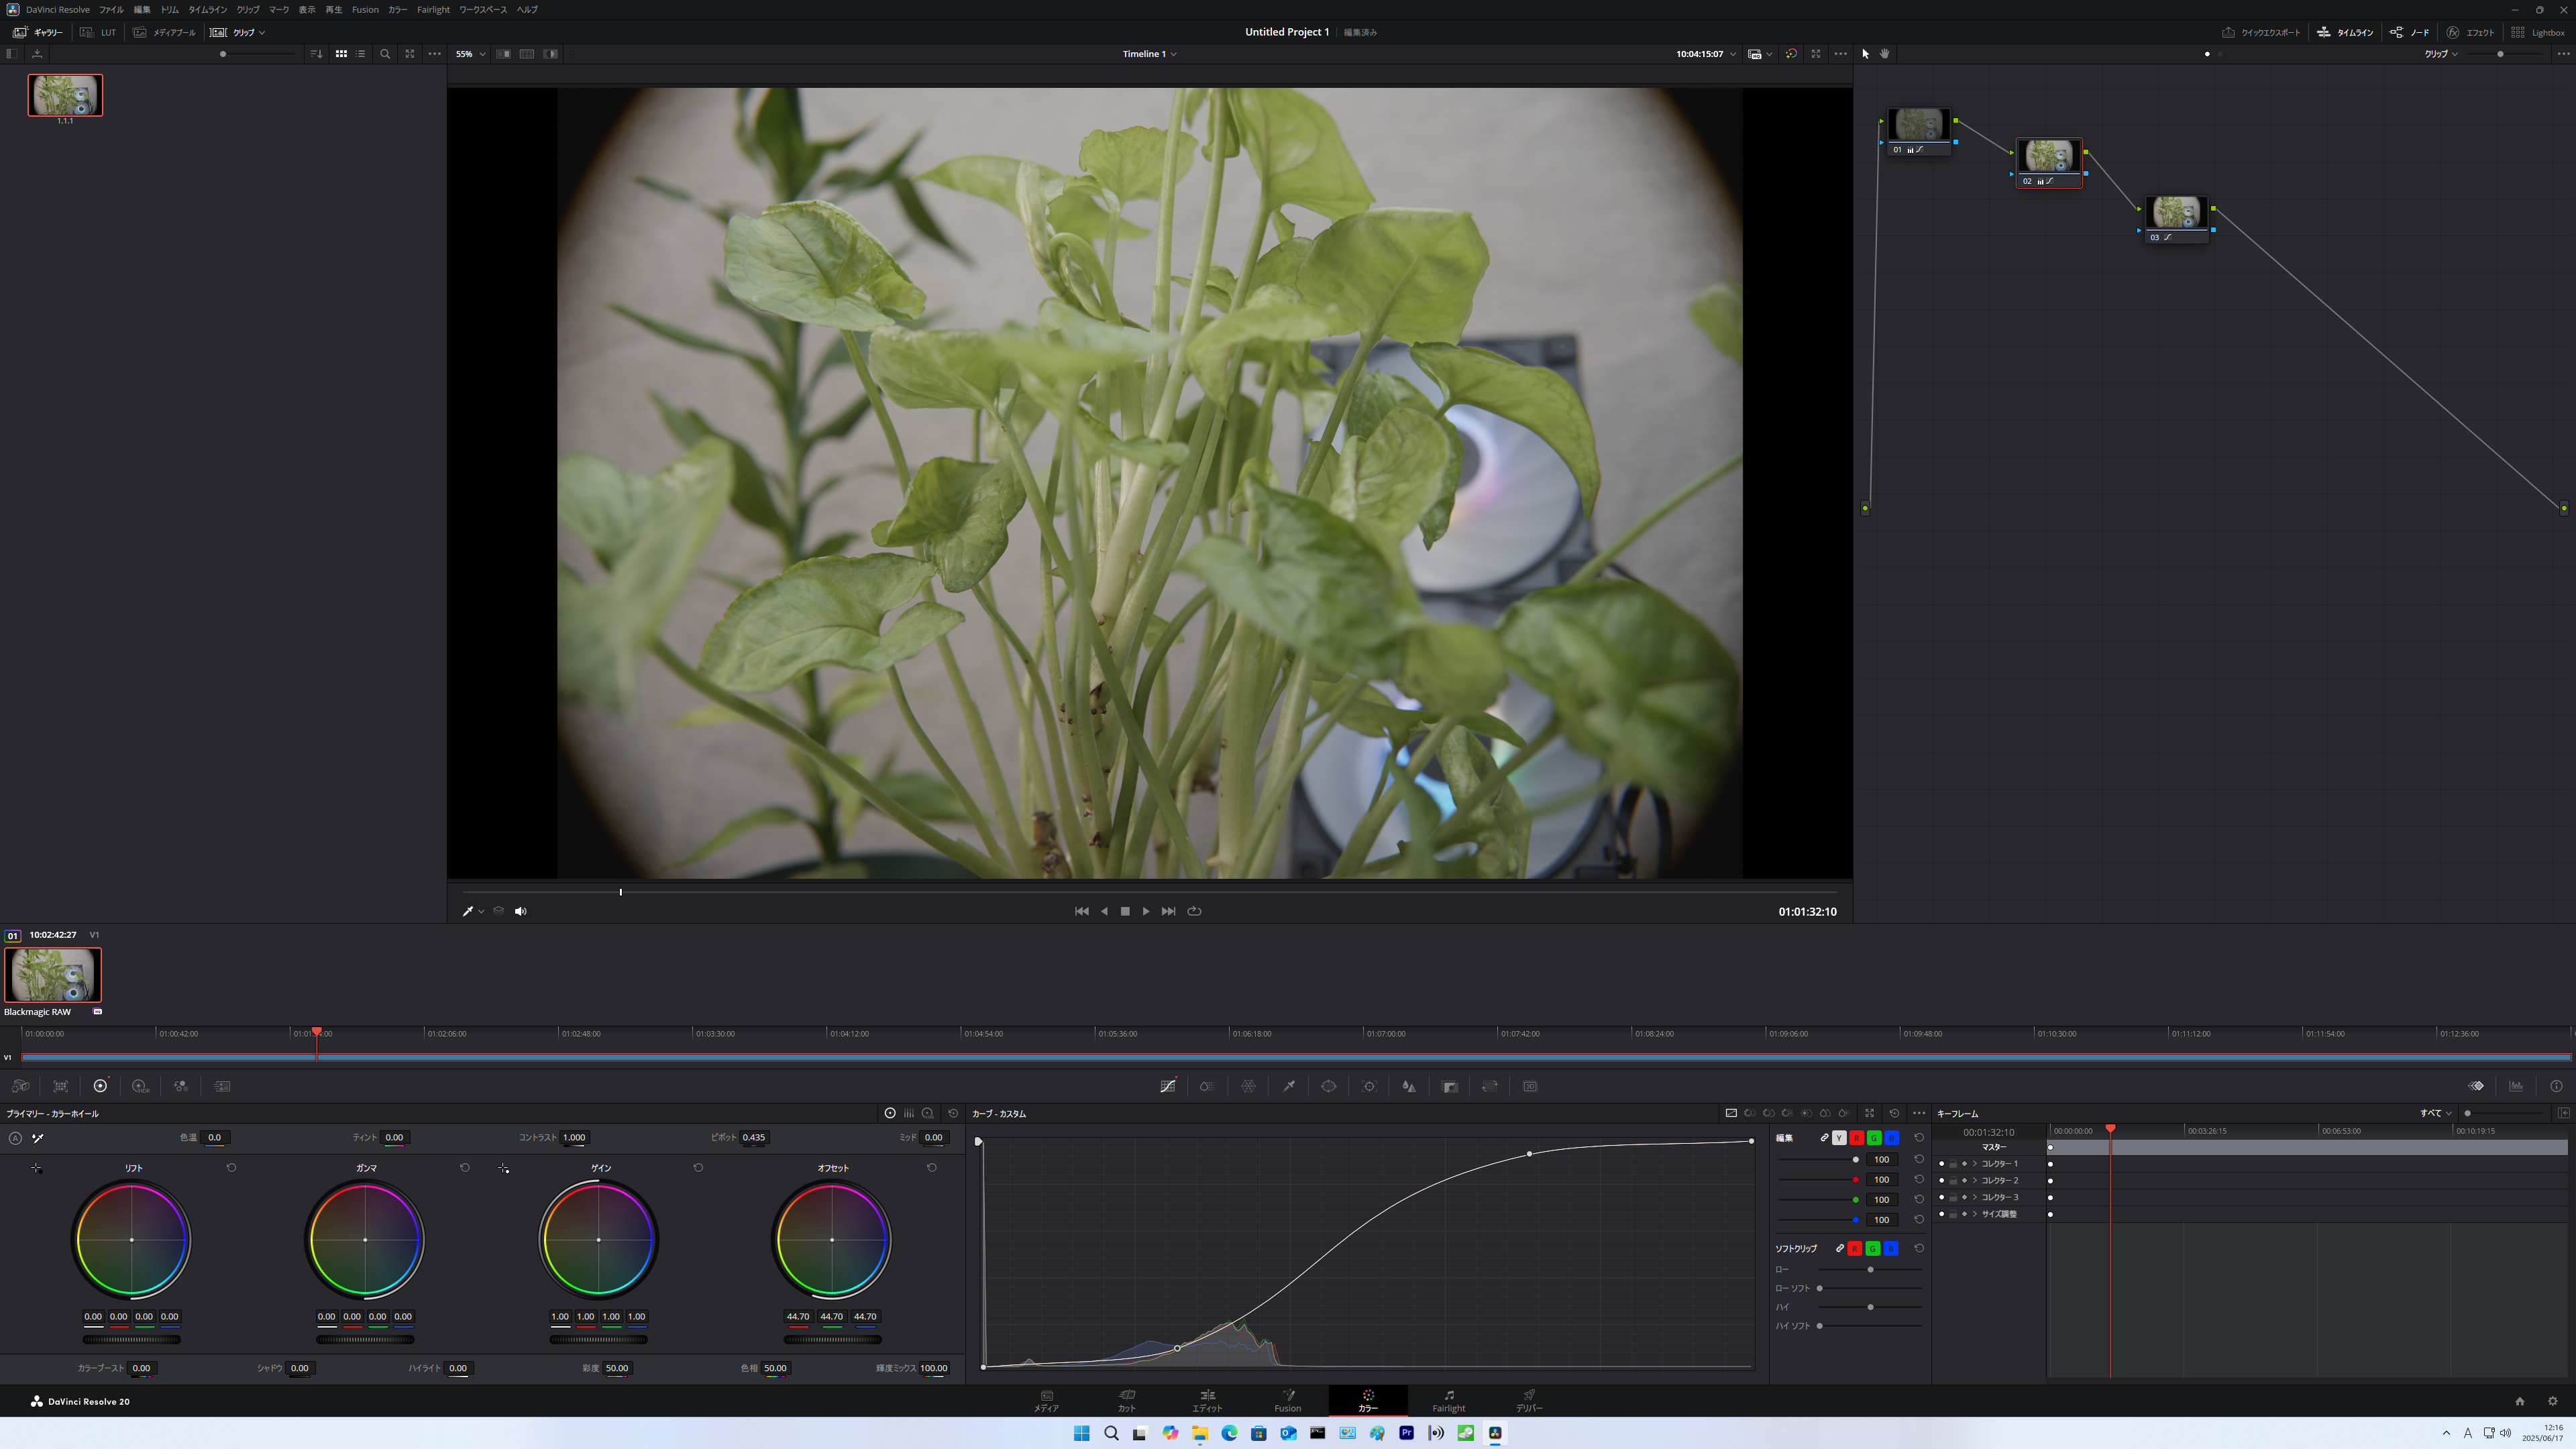This screenshot has height=1449, width=2576.
Task: Select the Blackmagic RAW clip thumbnail
Action: click(x=53, y=975)
